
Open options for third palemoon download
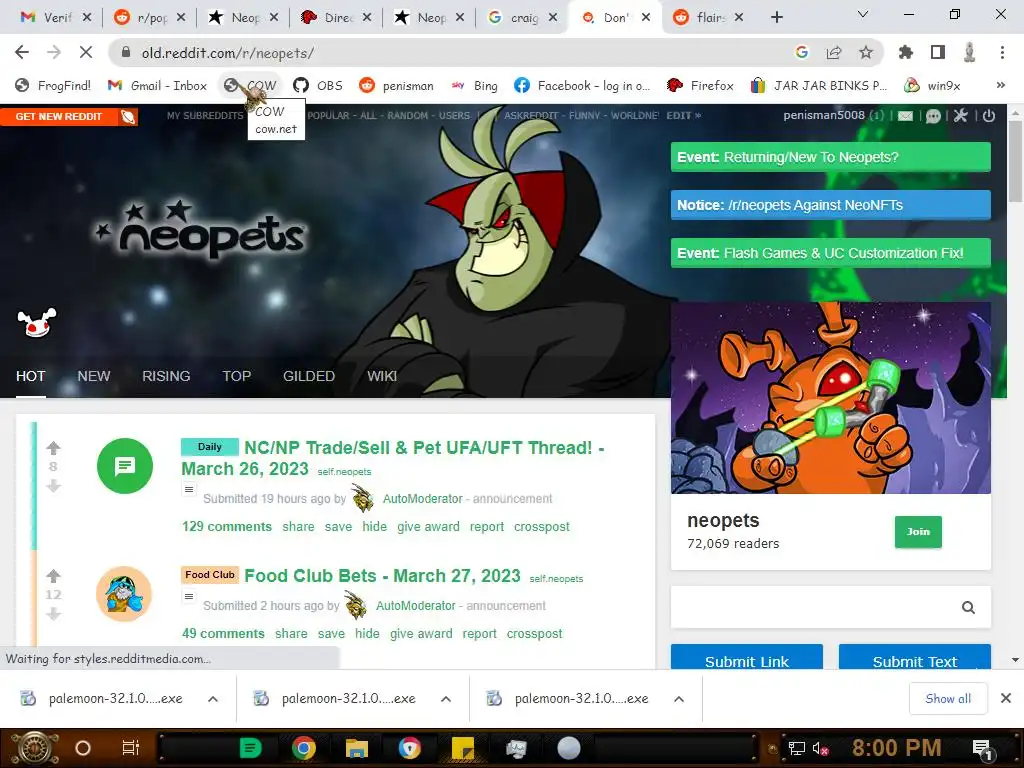679,699
